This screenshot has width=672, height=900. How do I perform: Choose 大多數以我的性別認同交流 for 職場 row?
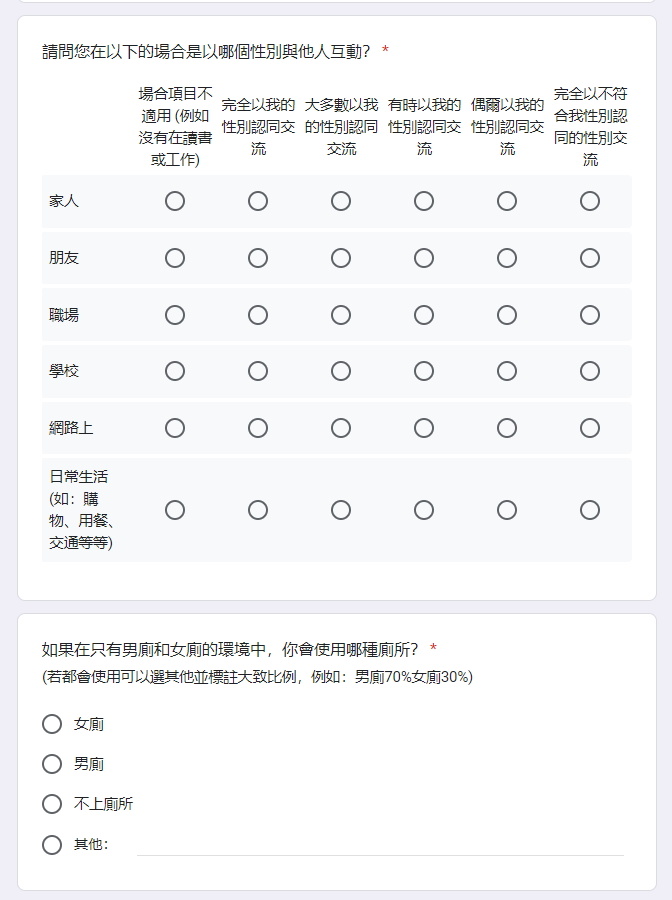[x=341, y=315]
